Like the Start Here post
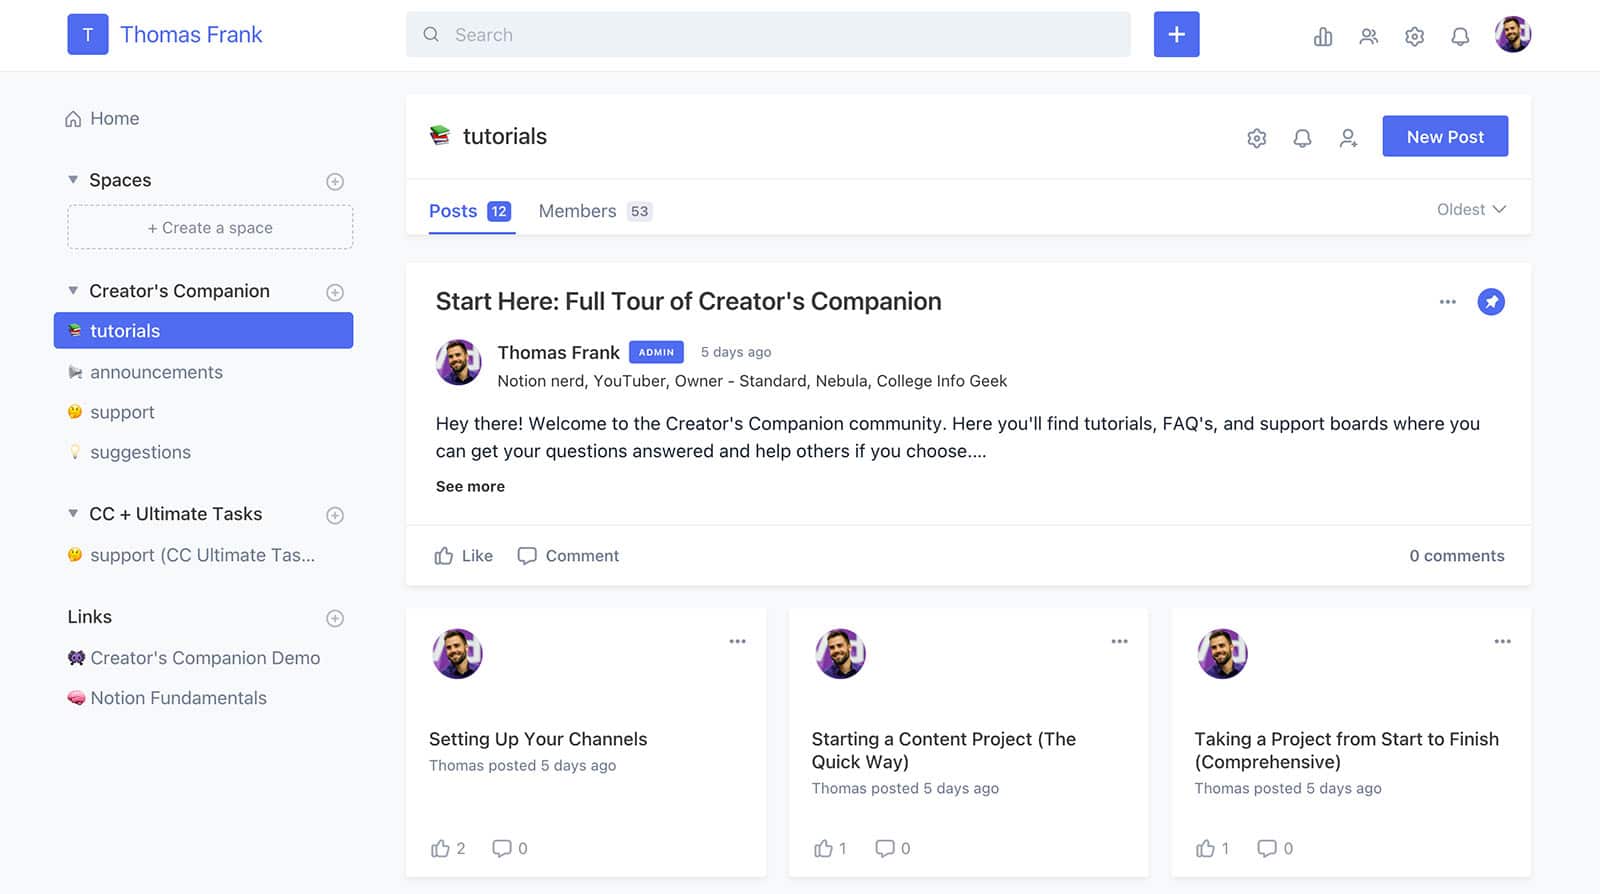The image size is (1600, 894). [x=463, y=556]
